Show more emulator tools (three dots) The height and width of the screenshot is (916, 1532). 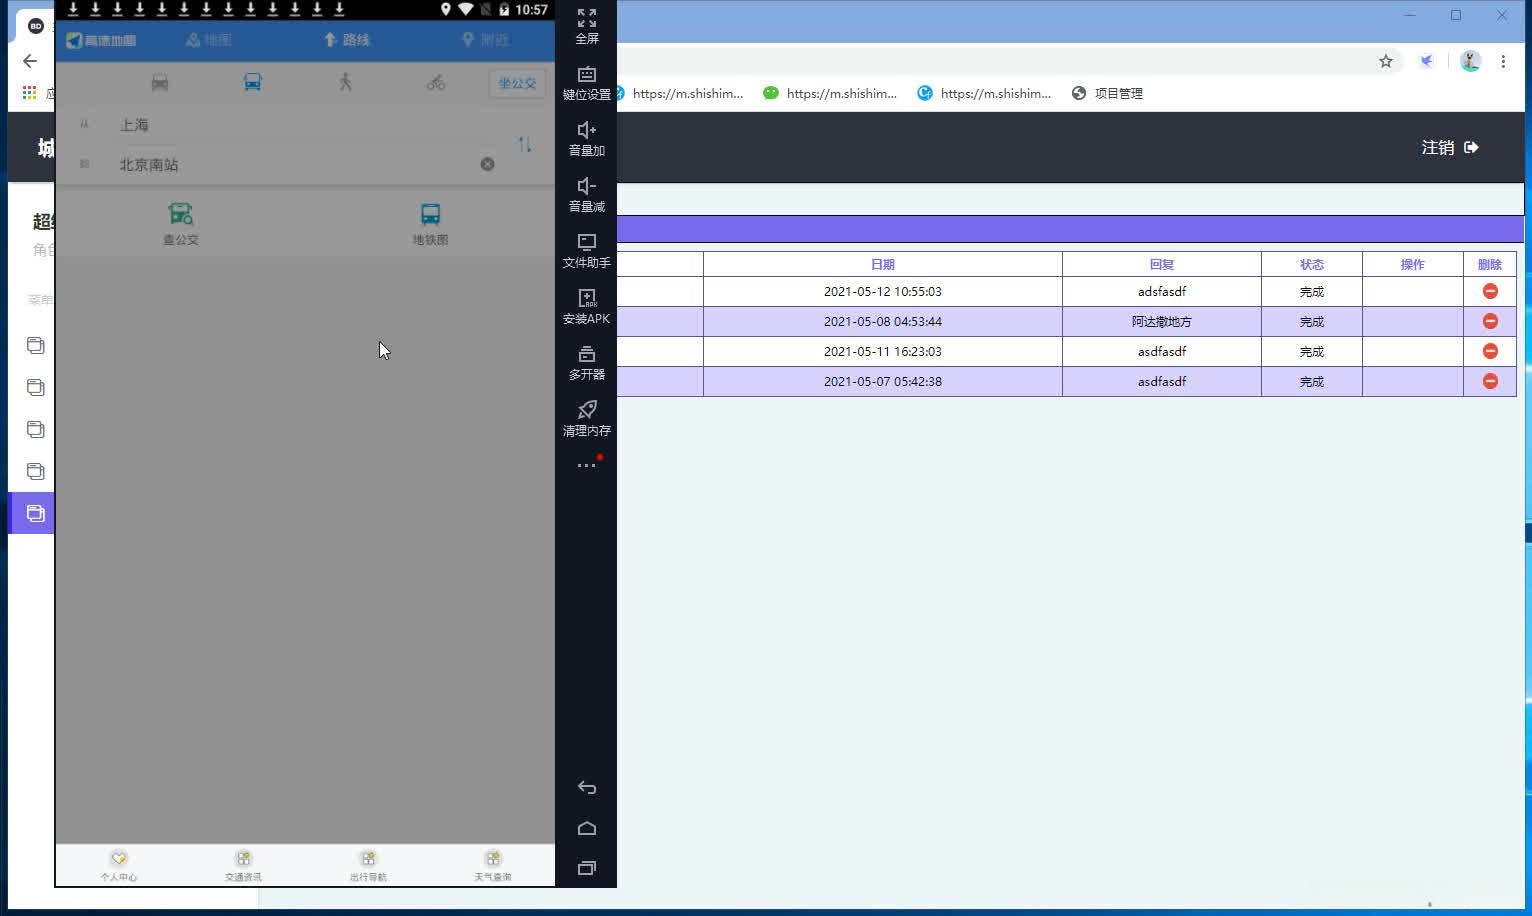click(x=587, y=465)
